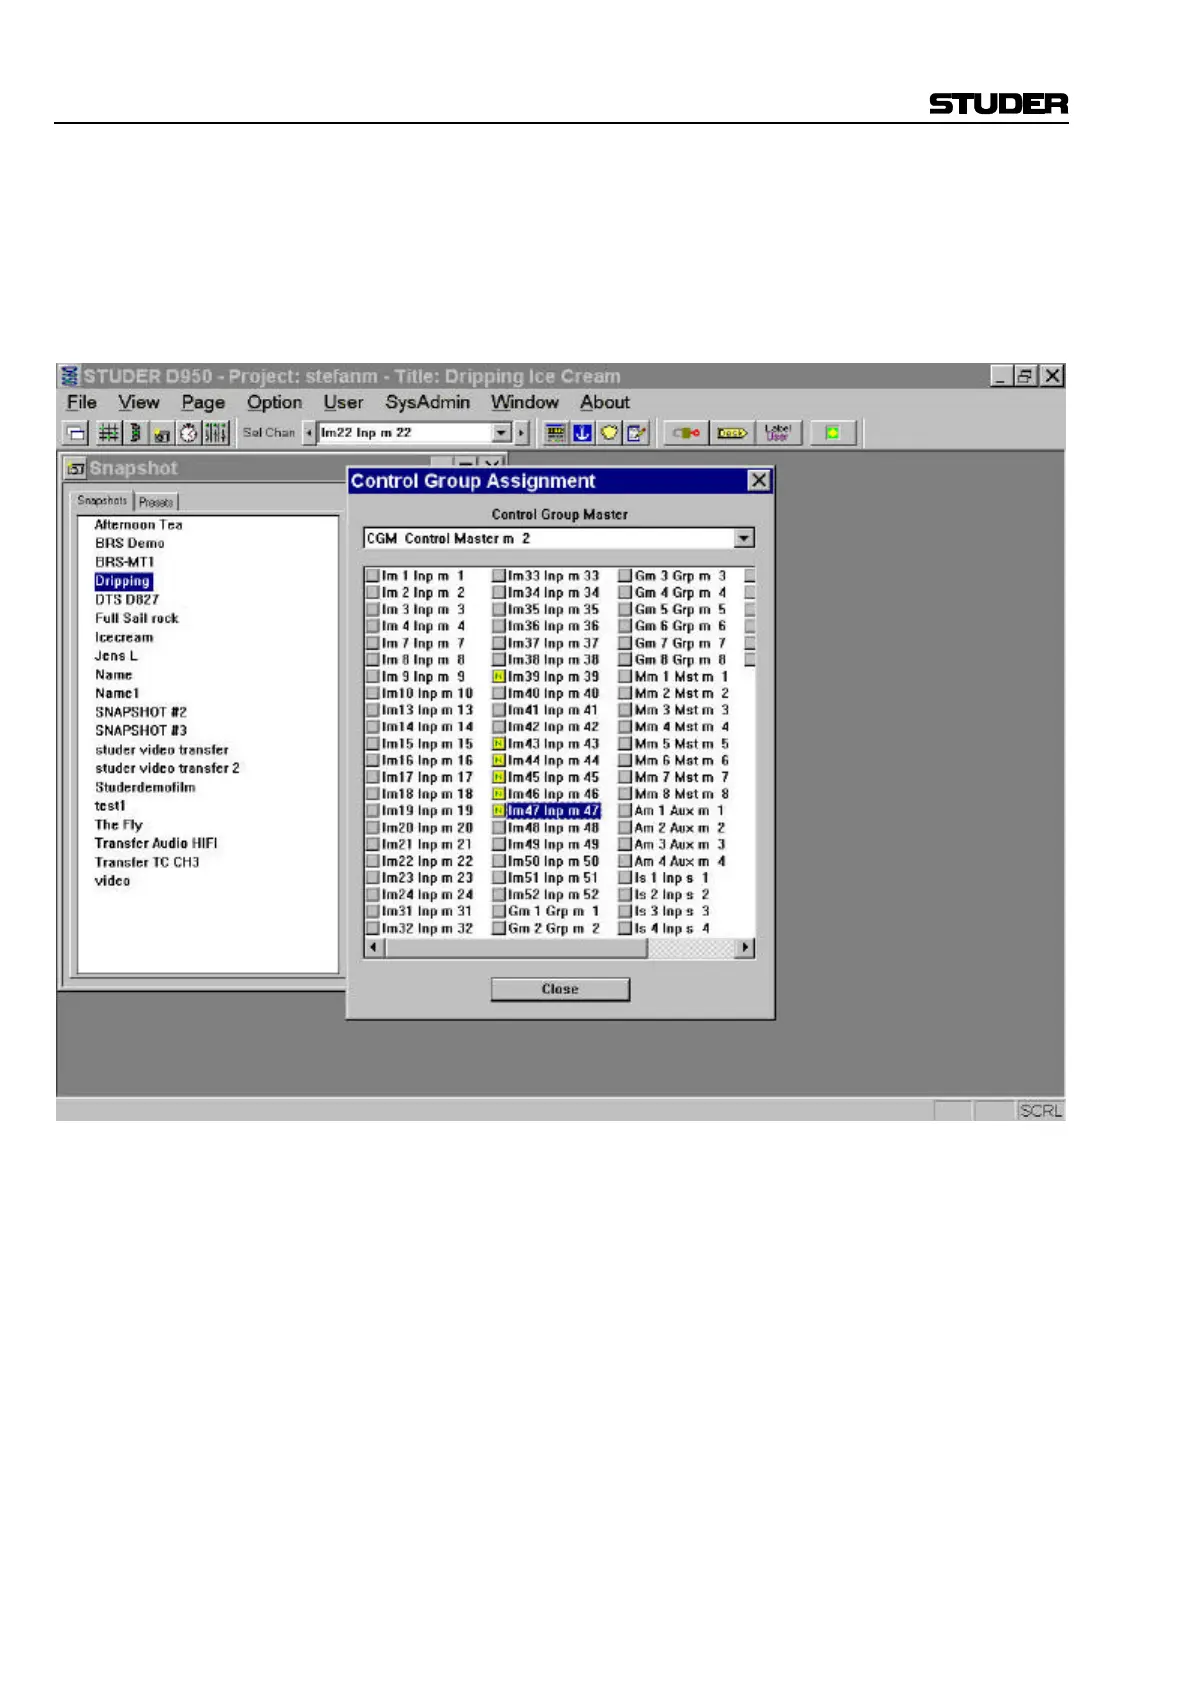Screen dimensions: 1190x1684
Task: Switch to the Snapshots tab
Action: coord(102,501)
